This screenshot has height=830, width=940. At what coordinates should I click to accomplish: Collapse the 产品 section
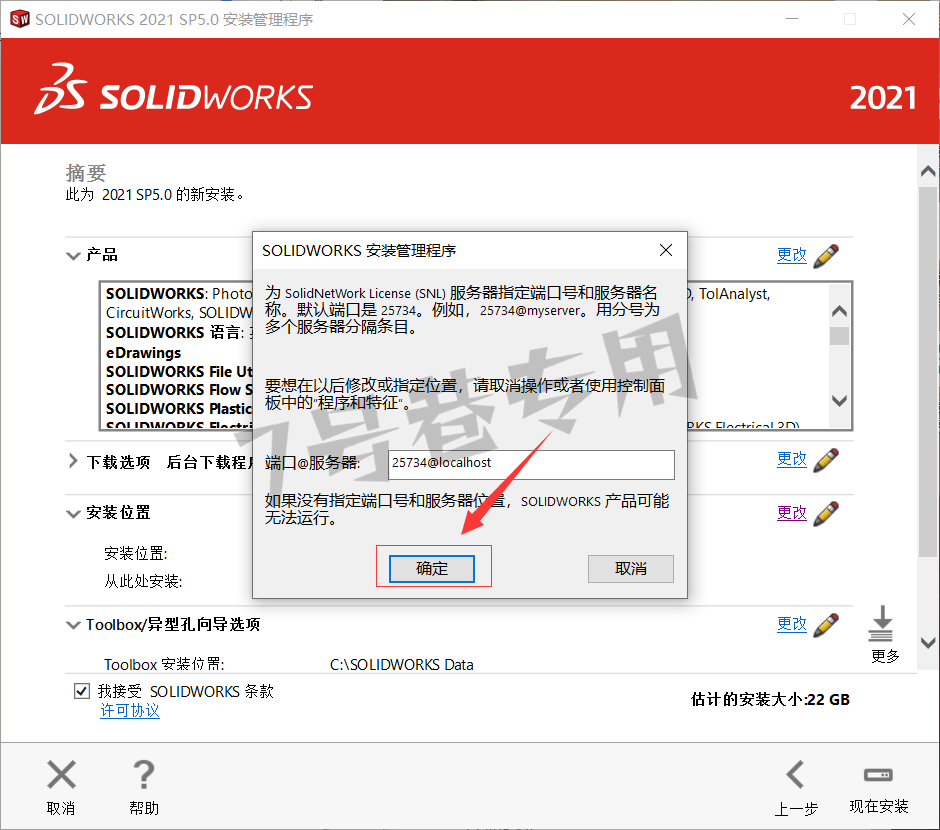(x=73, y=256)
